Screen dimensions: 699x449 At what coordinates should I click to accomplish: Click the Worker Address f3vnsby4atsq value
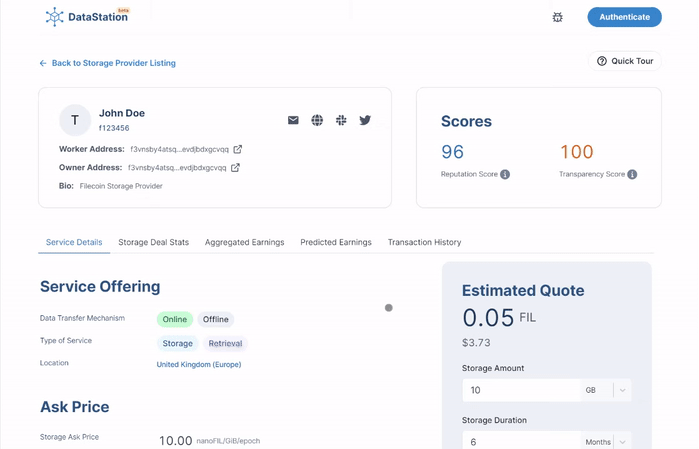pyautogui.click(x=179, y=149)
